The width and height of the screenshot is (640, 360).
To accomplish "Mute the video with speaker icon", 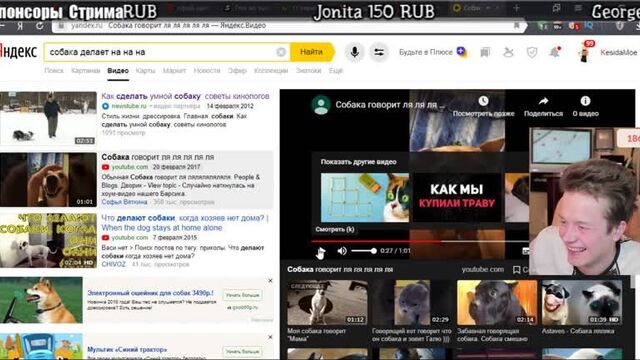I will [x=342, y=251].
